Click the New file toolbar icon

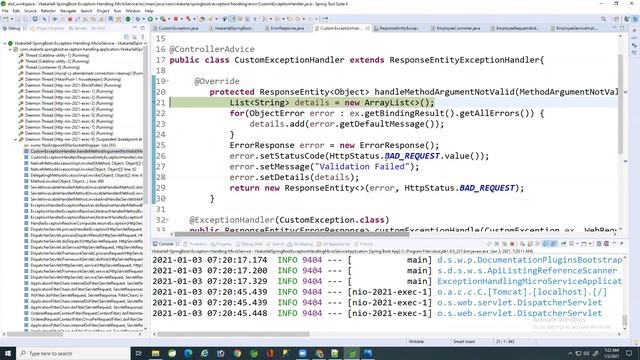pos(5,19)
